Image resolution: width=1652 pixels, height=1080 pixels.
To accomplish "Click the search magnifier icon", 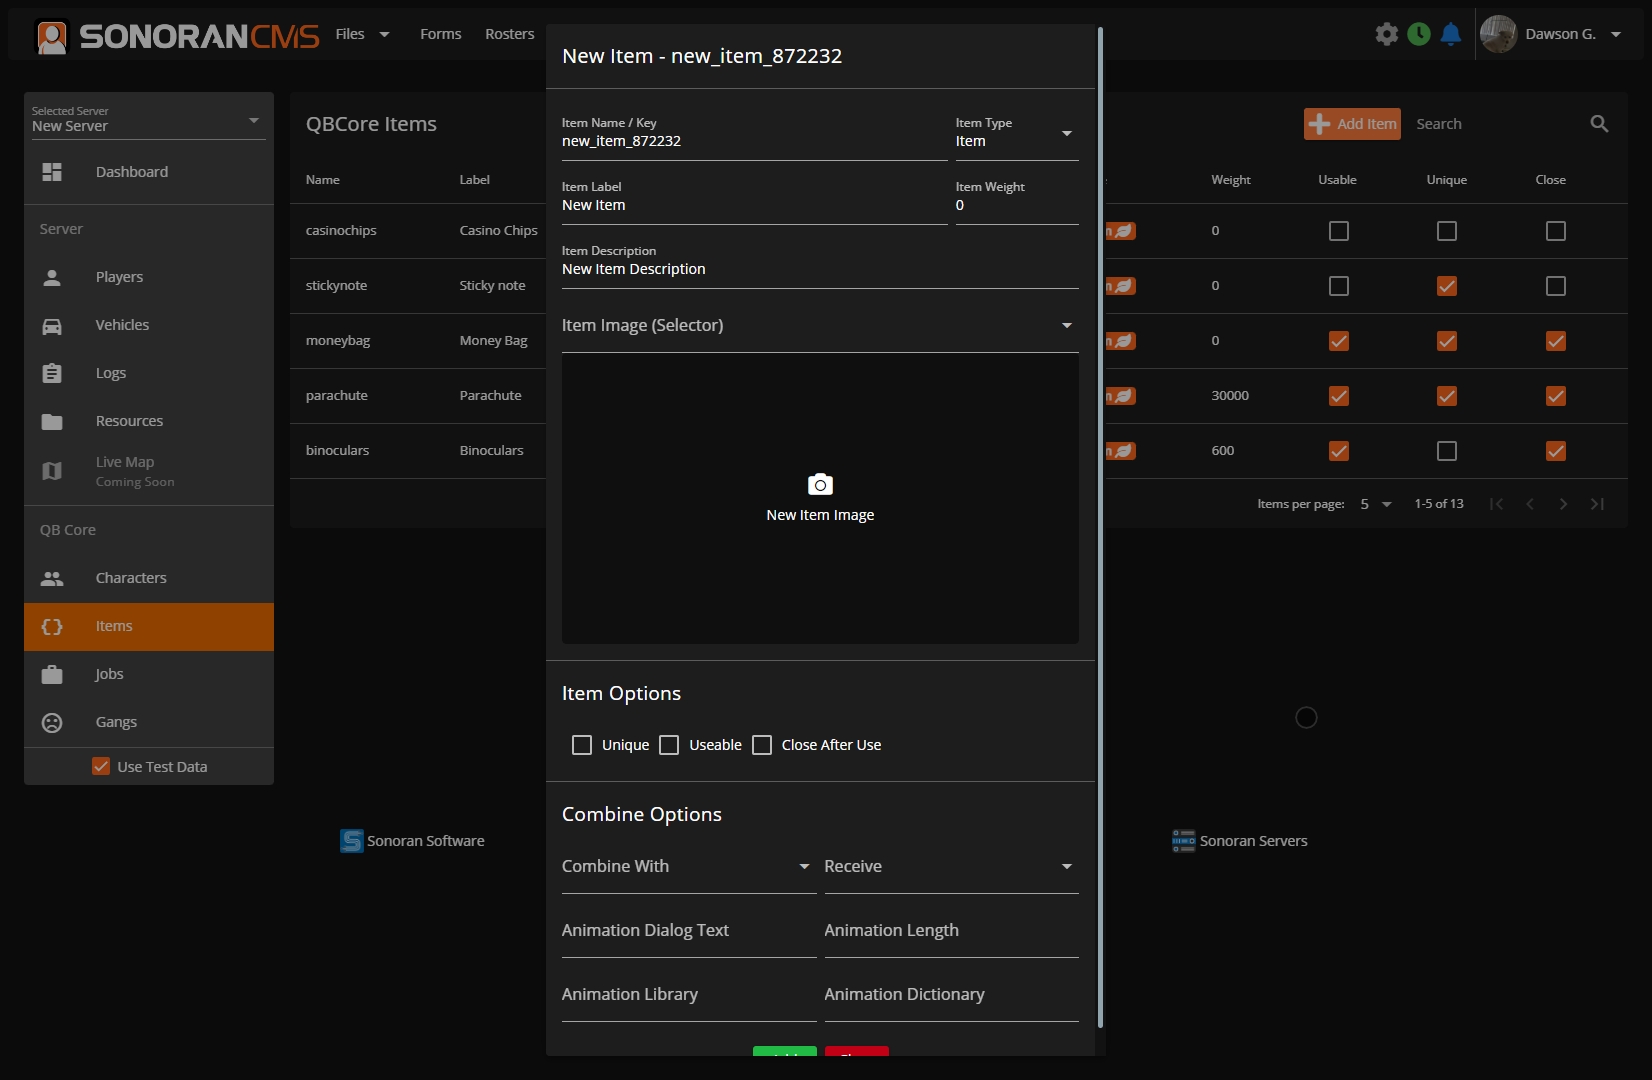I will click(x=1599, y=124).
